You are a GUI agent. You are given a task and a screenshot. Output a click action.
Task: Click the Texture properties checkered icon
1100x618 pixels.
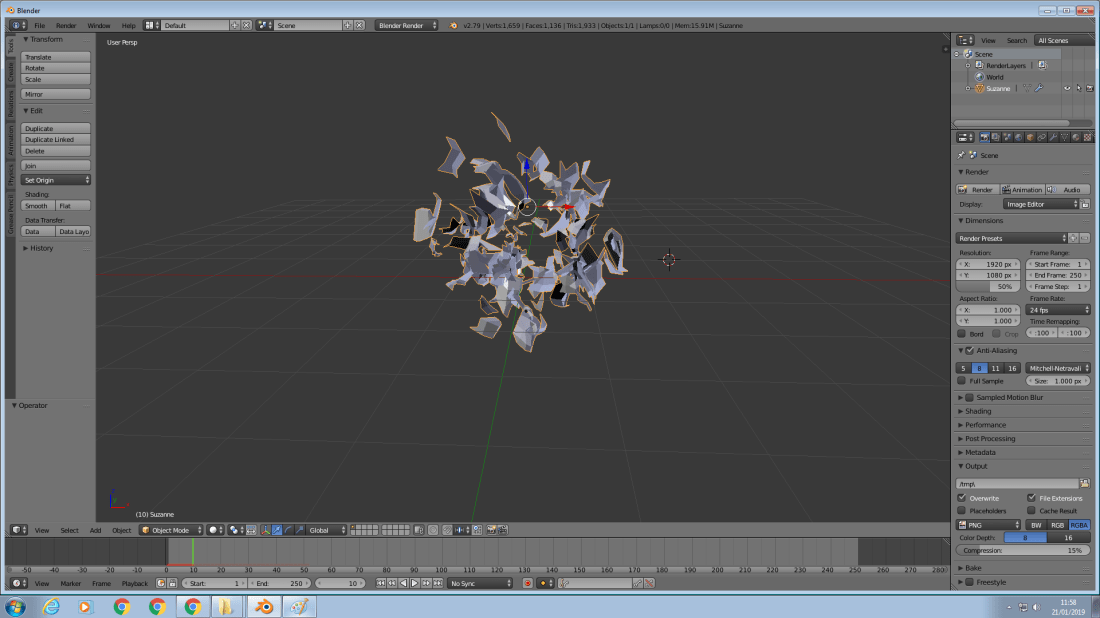1088,137
